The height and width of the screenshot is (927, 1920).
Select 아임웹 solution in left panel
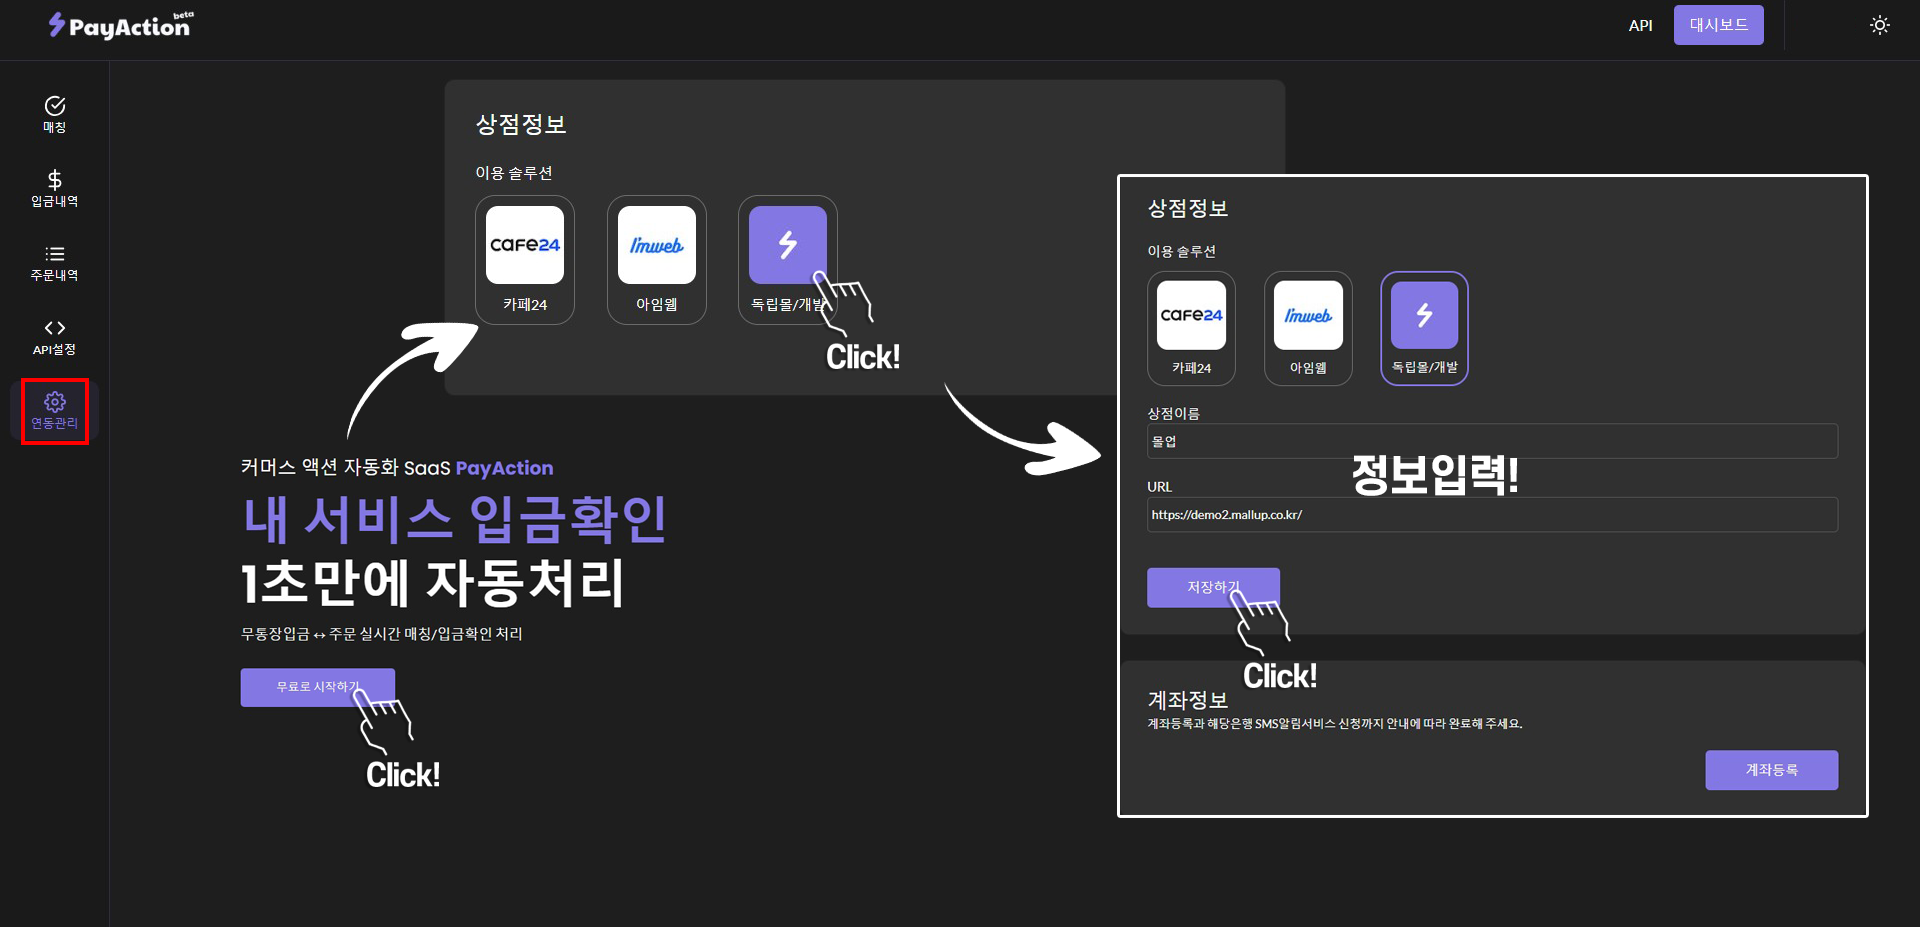(x=657, y=260)
